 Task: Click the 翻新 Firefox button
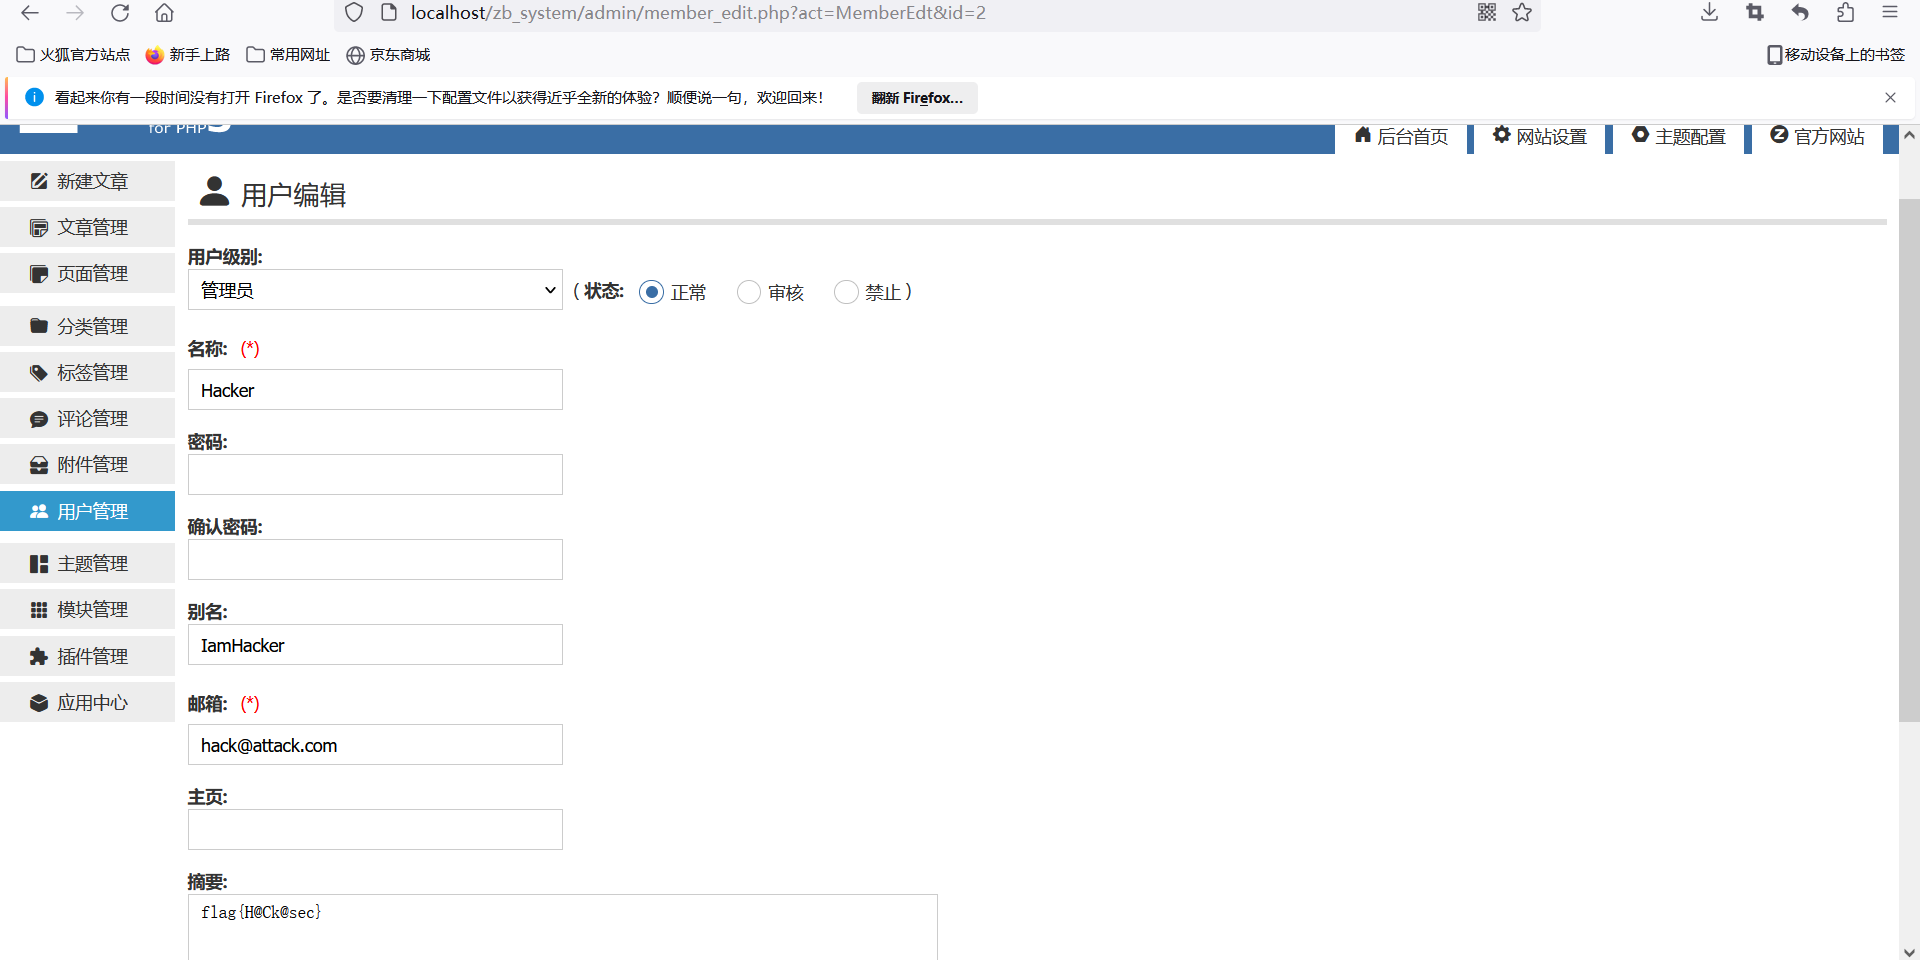pyautogui.click(x=917, y=98)
